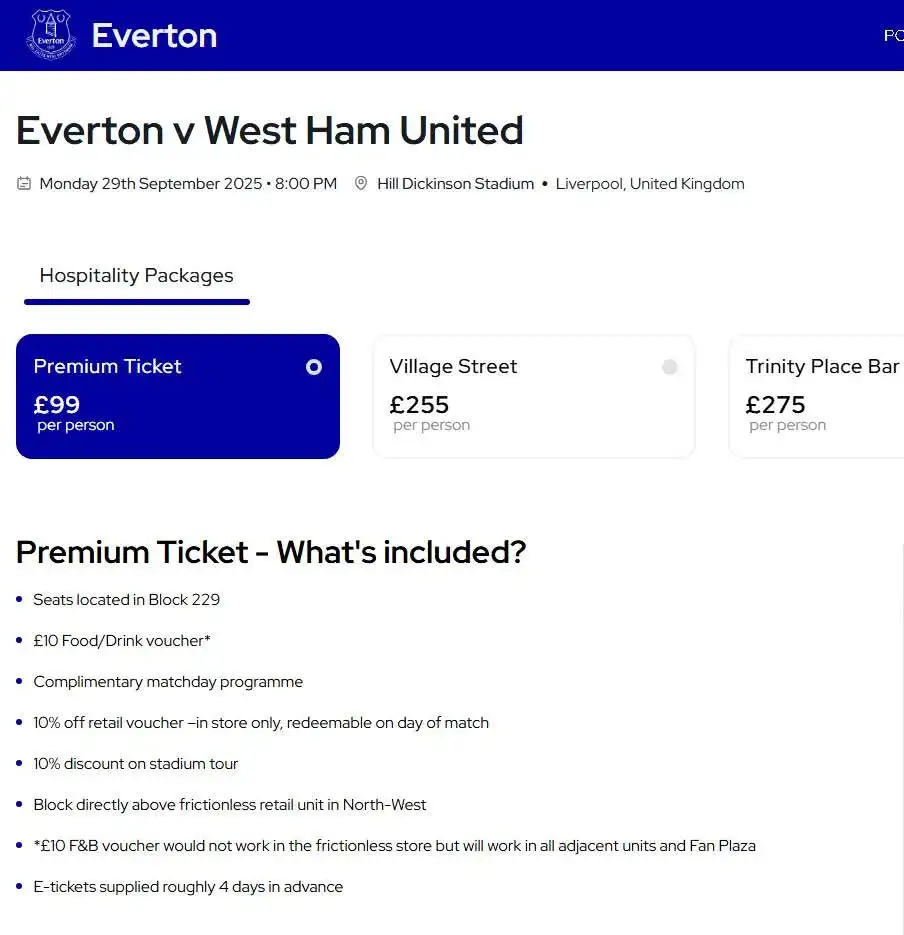Click the Everton wordmark in the header
The width and height of the screenshot is (904, 935).
[x=154, y=36]
